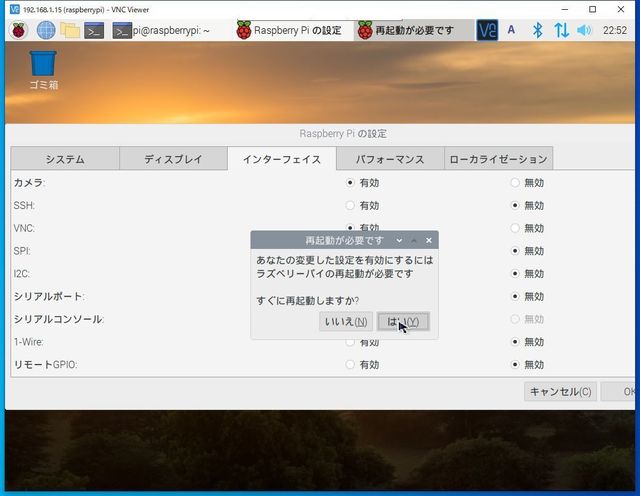Open the ローカライゼーション tab

498,159
